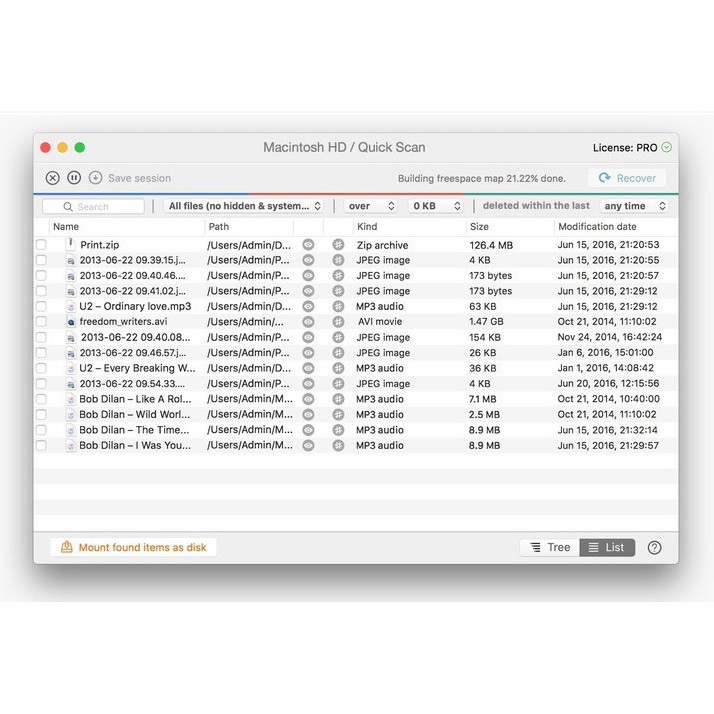Click into the Search field
The image size is (714, 714).
[93, 206]
